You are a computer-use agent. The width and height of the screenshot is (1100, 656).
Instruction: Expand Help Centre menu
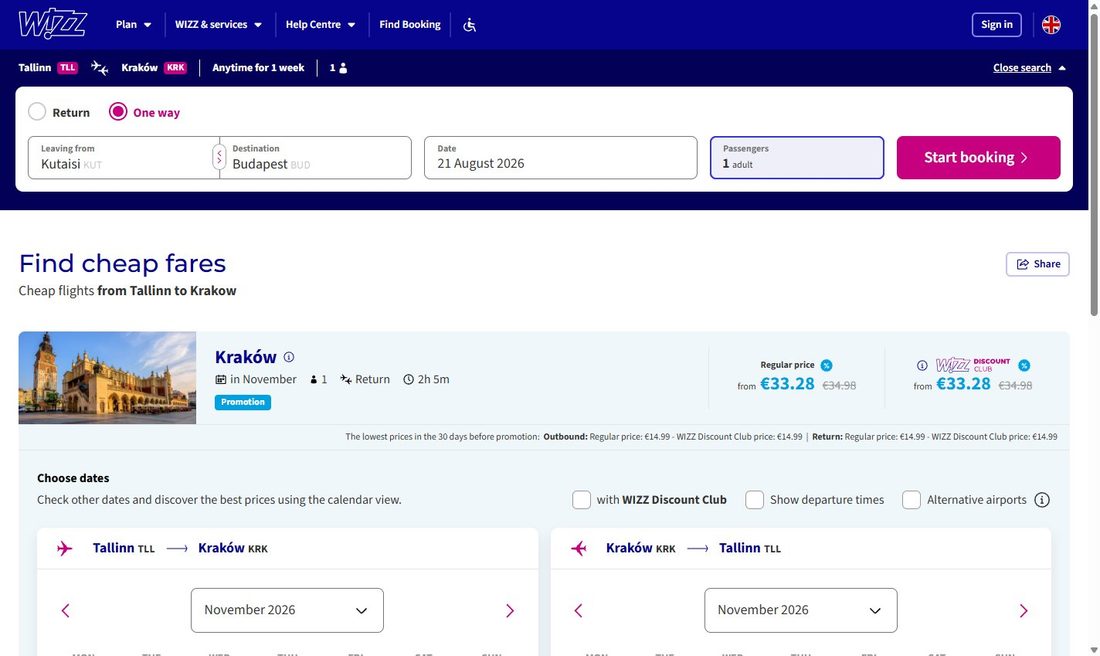[321, 25]
